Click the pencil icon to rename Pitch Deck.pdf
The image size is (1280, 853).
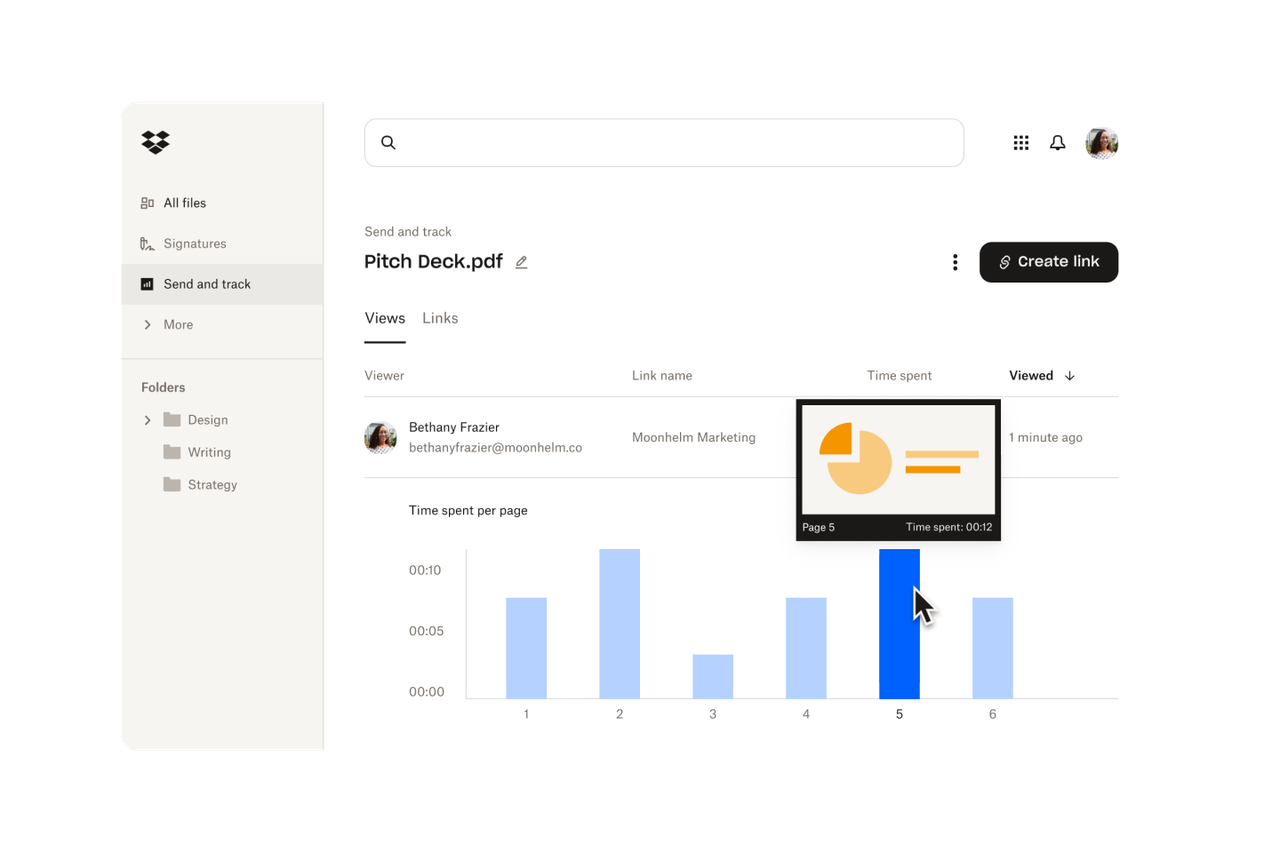tap(521, 262)
